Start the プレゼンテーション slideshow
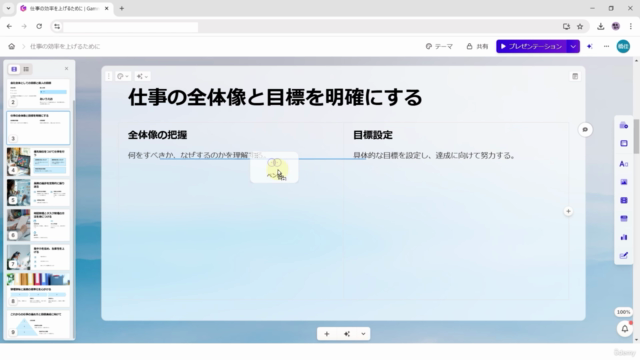 click(x=531, y=47)
